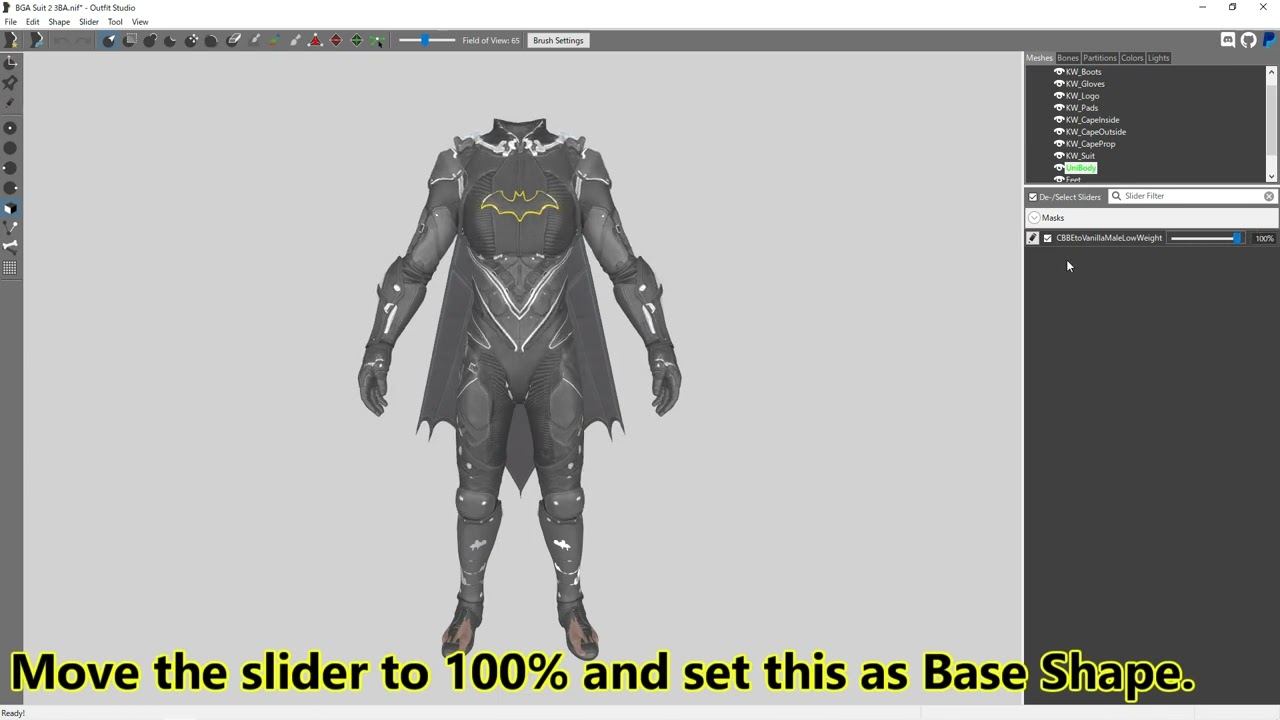Image resolution: width=1280 pixels, height=720 pixels.
Task: Switch to the Bones tab
Action: (x=1068, y=58)
